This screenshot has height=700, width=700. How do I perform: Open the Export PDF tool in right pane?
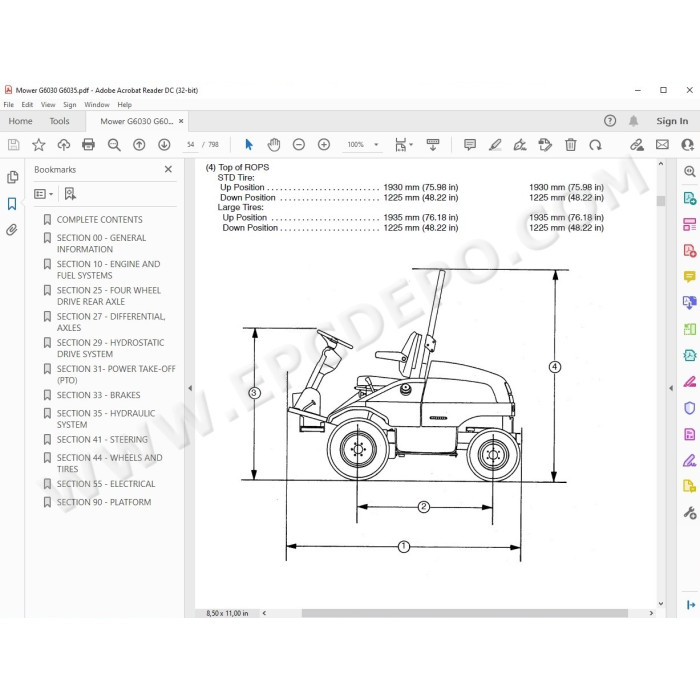[x=690, y=198]
